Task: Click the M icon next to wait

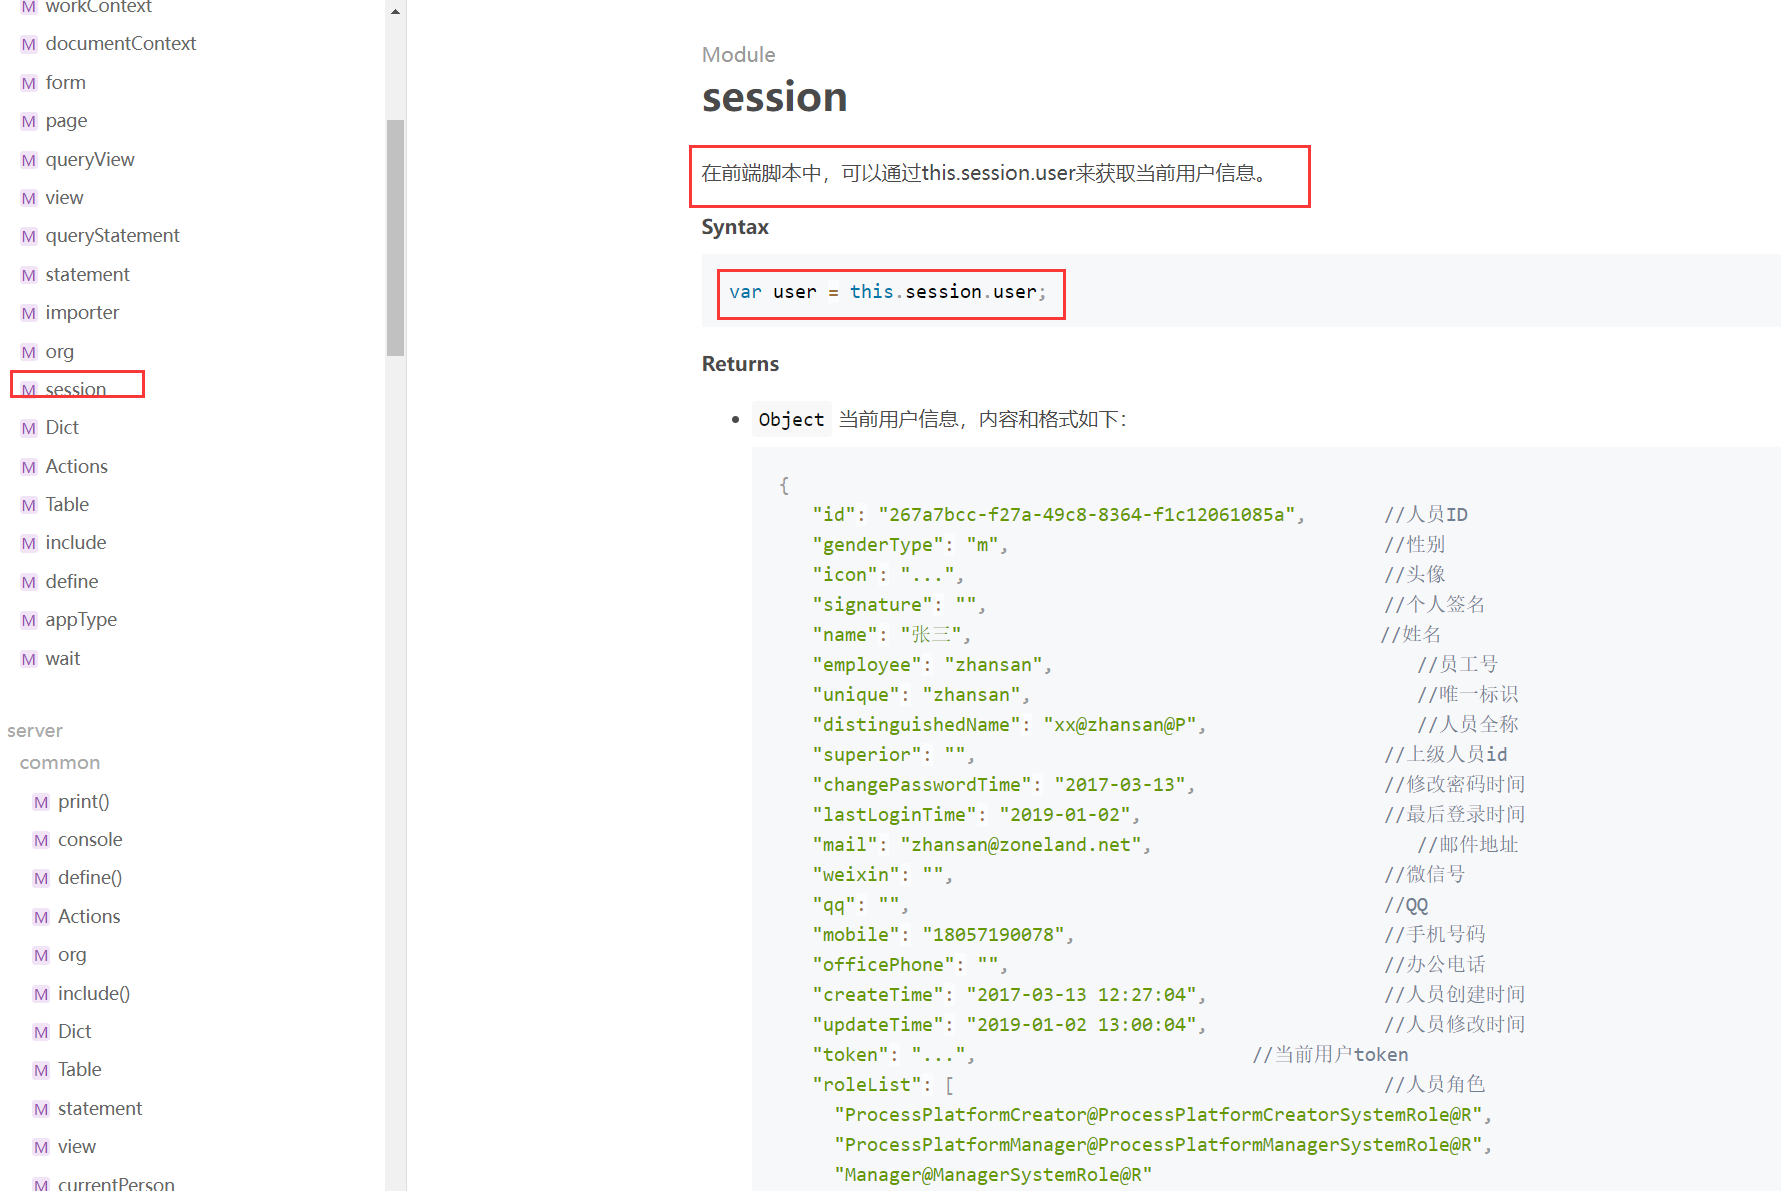Action: (29, 659)
